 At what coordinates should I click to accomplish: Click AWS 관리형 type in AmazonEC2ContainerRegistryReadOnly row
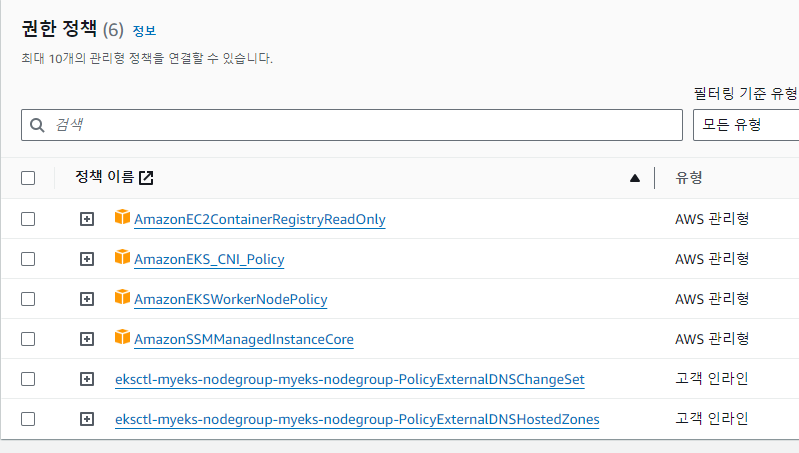click(712, 219)
